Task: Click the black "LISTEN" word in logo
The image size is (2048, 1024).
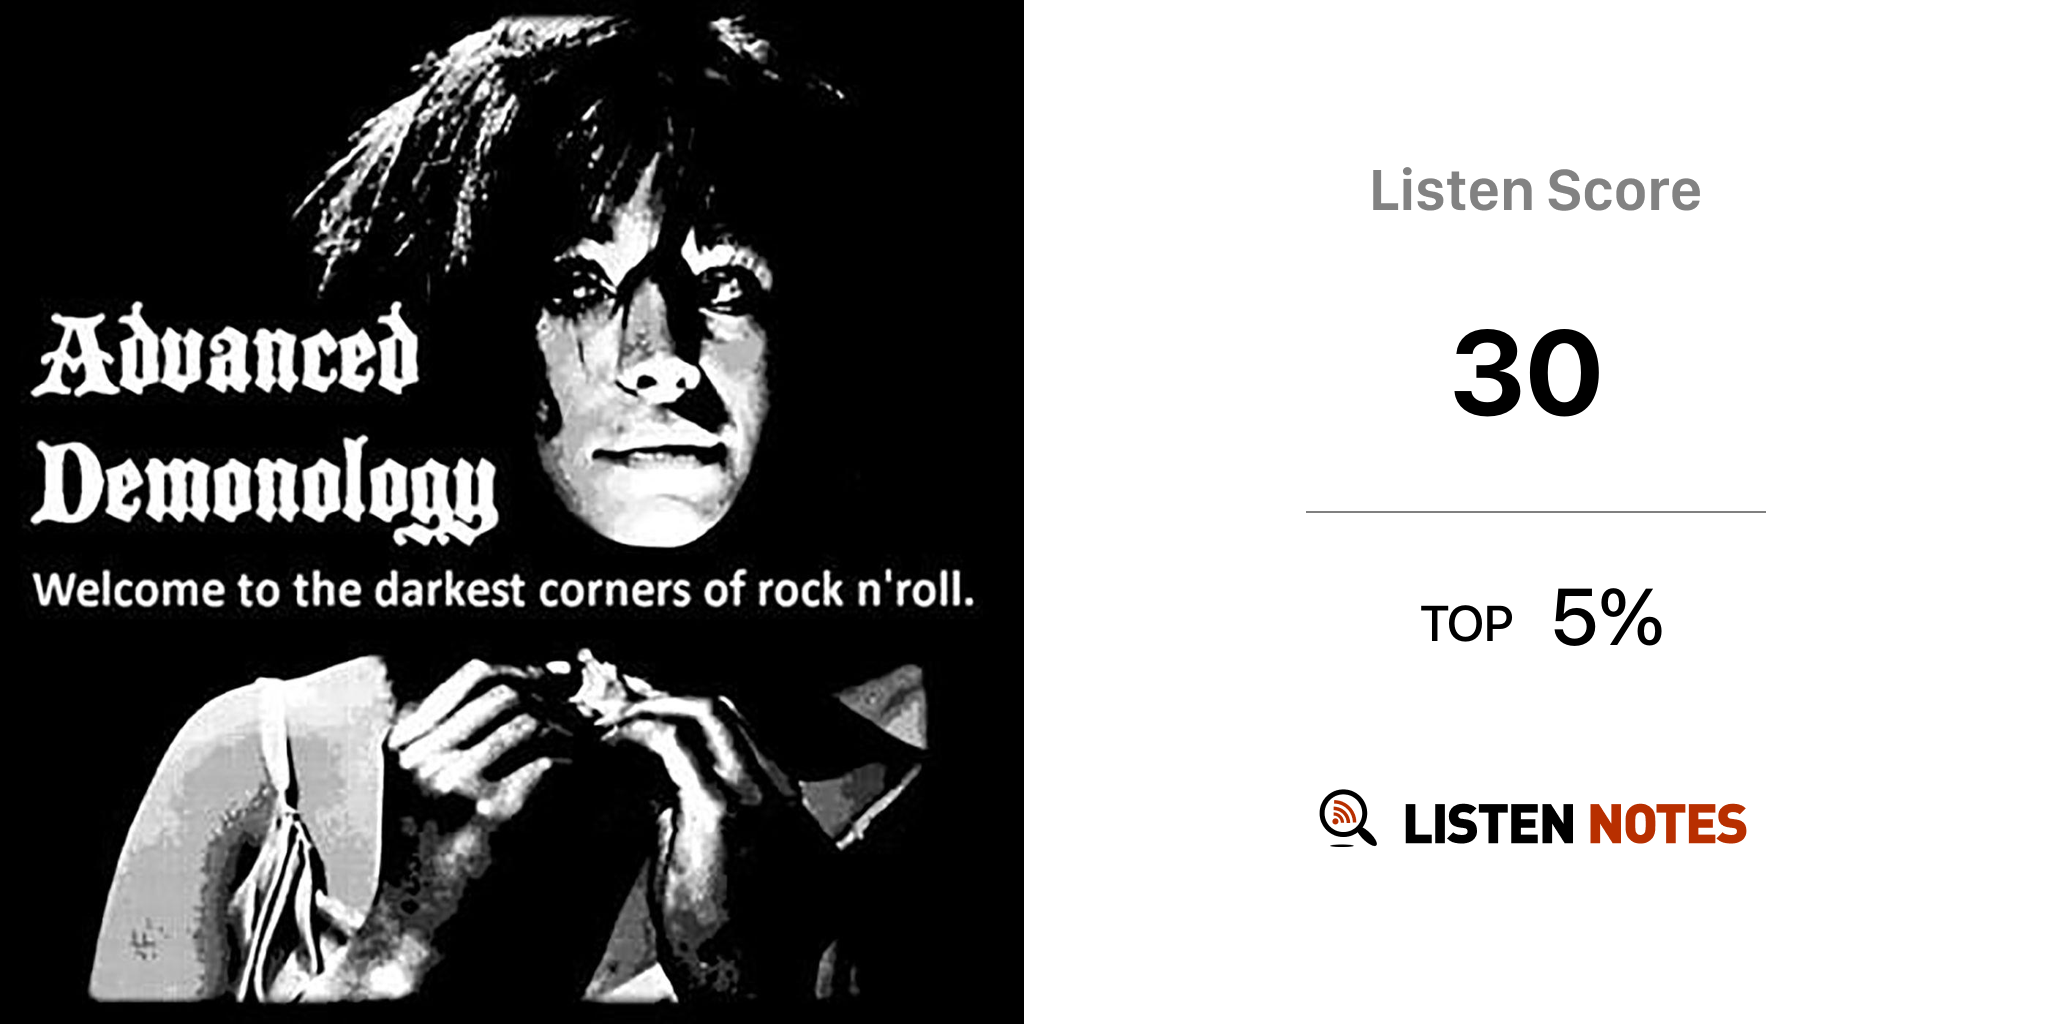Action: (1489, 825)
